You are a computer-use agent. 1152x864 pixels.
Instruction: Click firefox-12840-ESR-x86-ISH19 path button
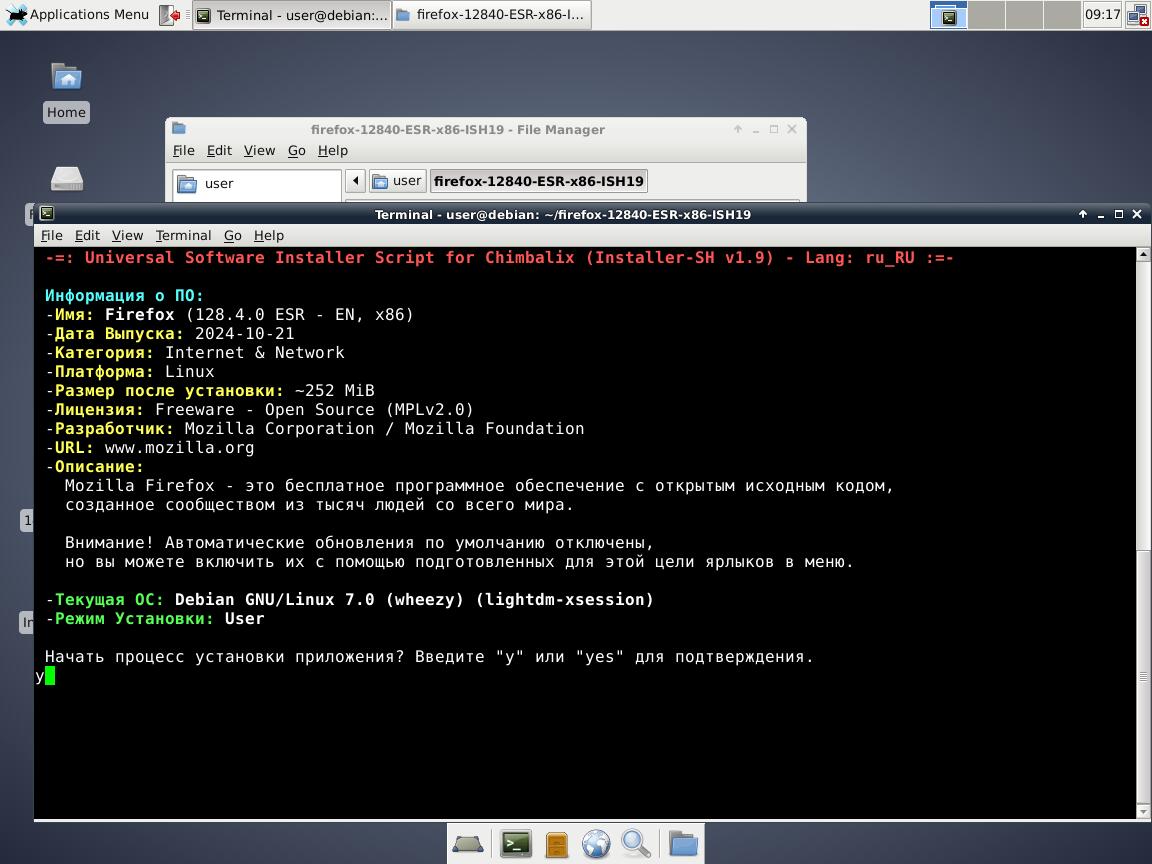point(539,181)
